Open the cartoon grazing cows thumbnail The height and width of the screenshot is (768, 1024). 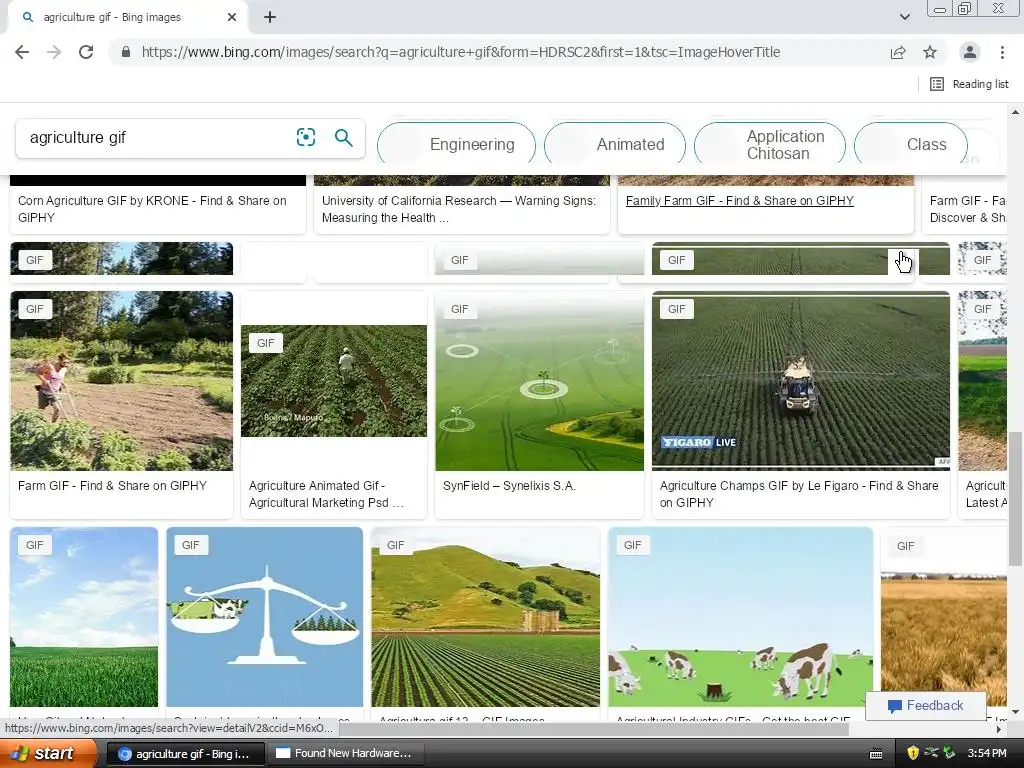(741, 616)
